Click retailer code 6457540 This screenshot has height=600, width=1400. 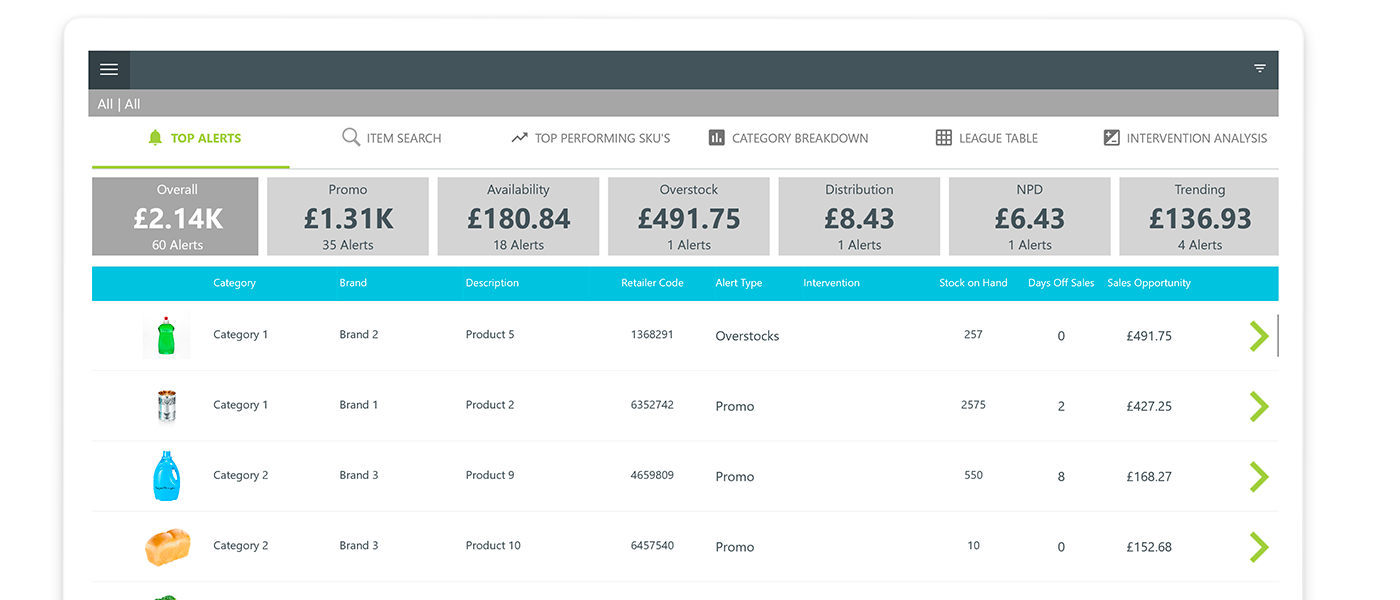(652, 545)
